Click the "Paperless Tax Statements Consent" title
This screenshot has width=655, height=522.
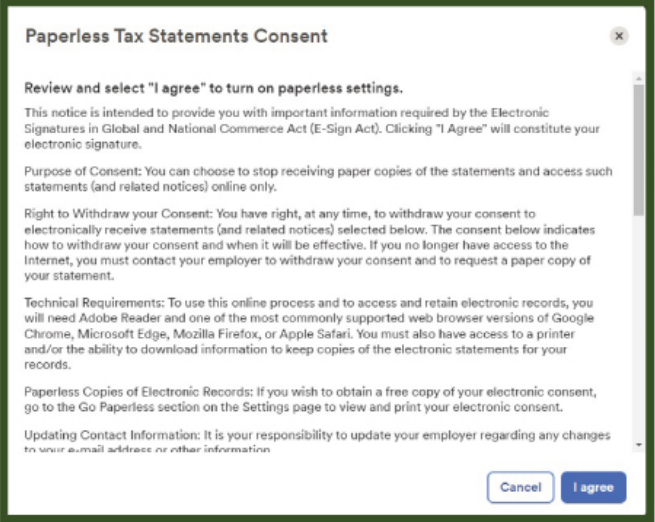(176, 36)
